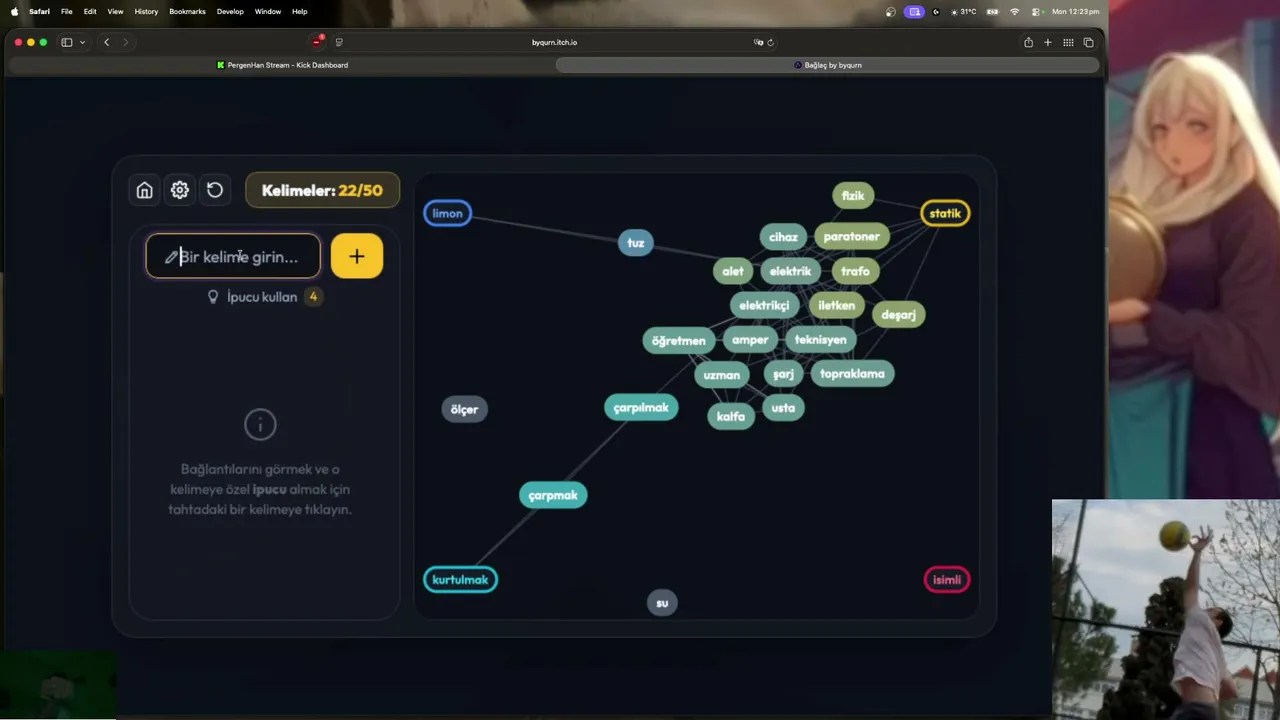Click the trafo word node

tap(855, 271)
